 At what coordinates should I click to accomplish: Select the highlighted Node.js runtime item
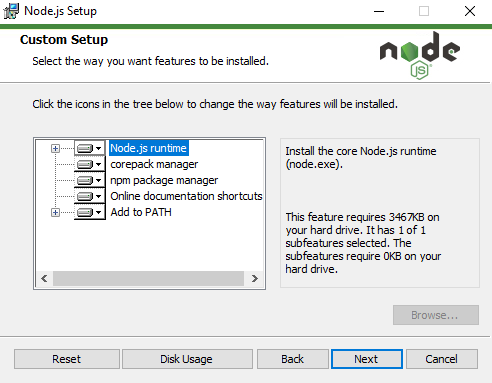click(149, 148)
